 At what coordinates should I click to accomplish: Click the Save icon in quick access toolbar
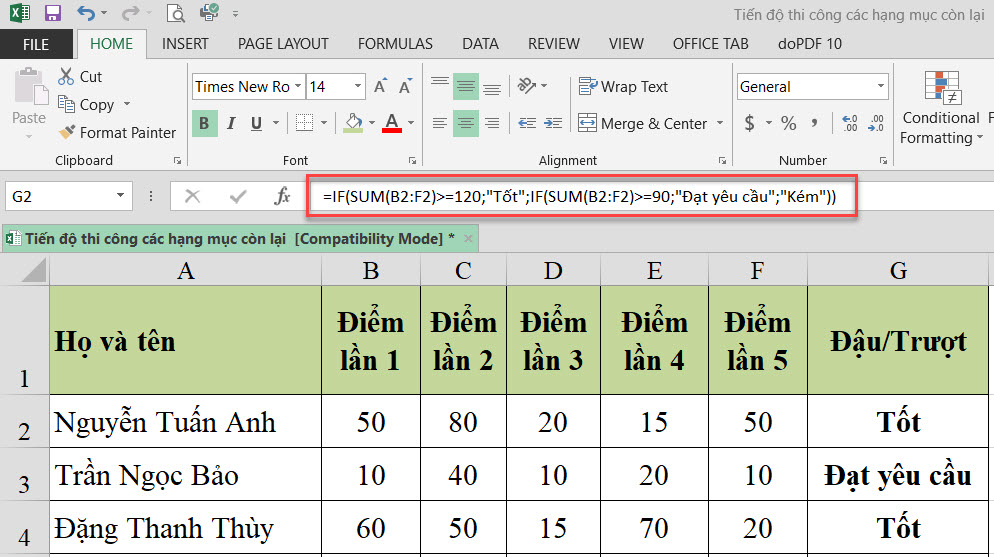coord(53,14)
